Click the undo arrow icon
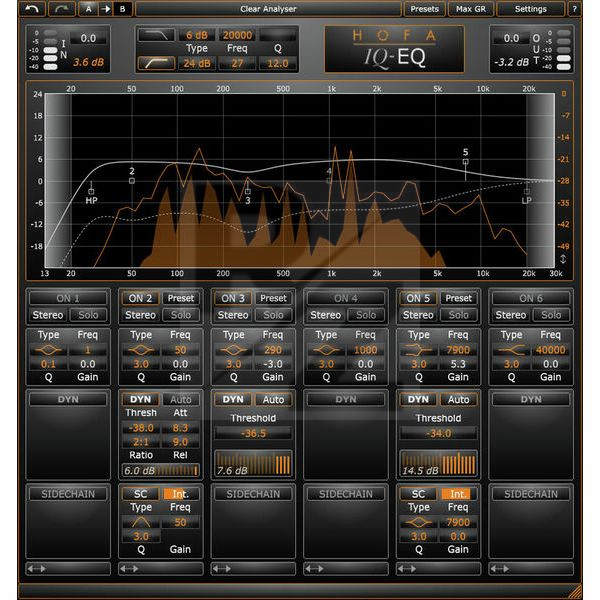Image resolution: width=600 pixels, height=600 pixels. tap(32, 9)
